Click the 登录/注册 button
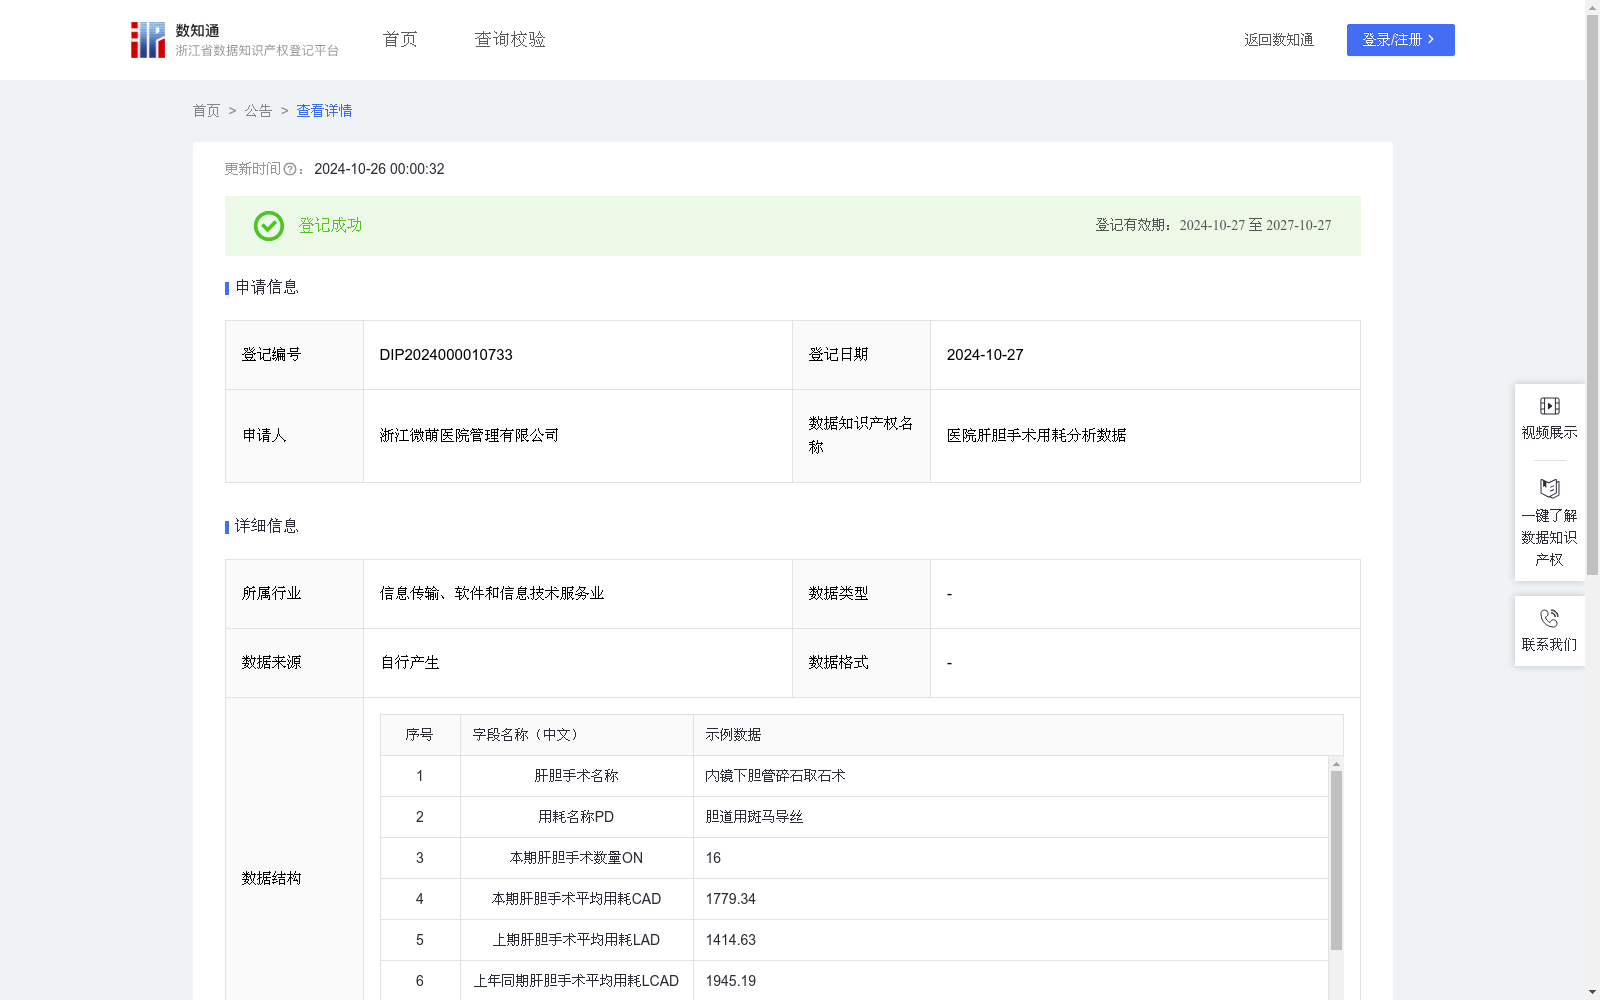 (x=1400, y=40)
